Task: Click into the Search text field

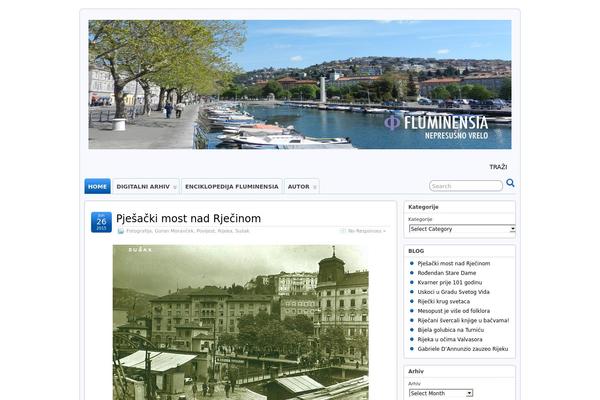Action: coord(465,186)
